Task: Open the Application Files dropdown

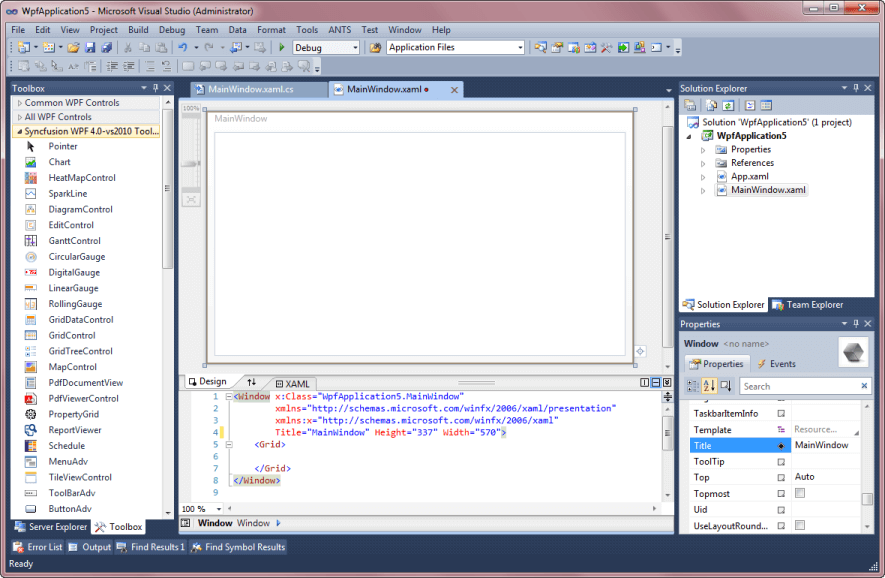Action: coord(520,48)
